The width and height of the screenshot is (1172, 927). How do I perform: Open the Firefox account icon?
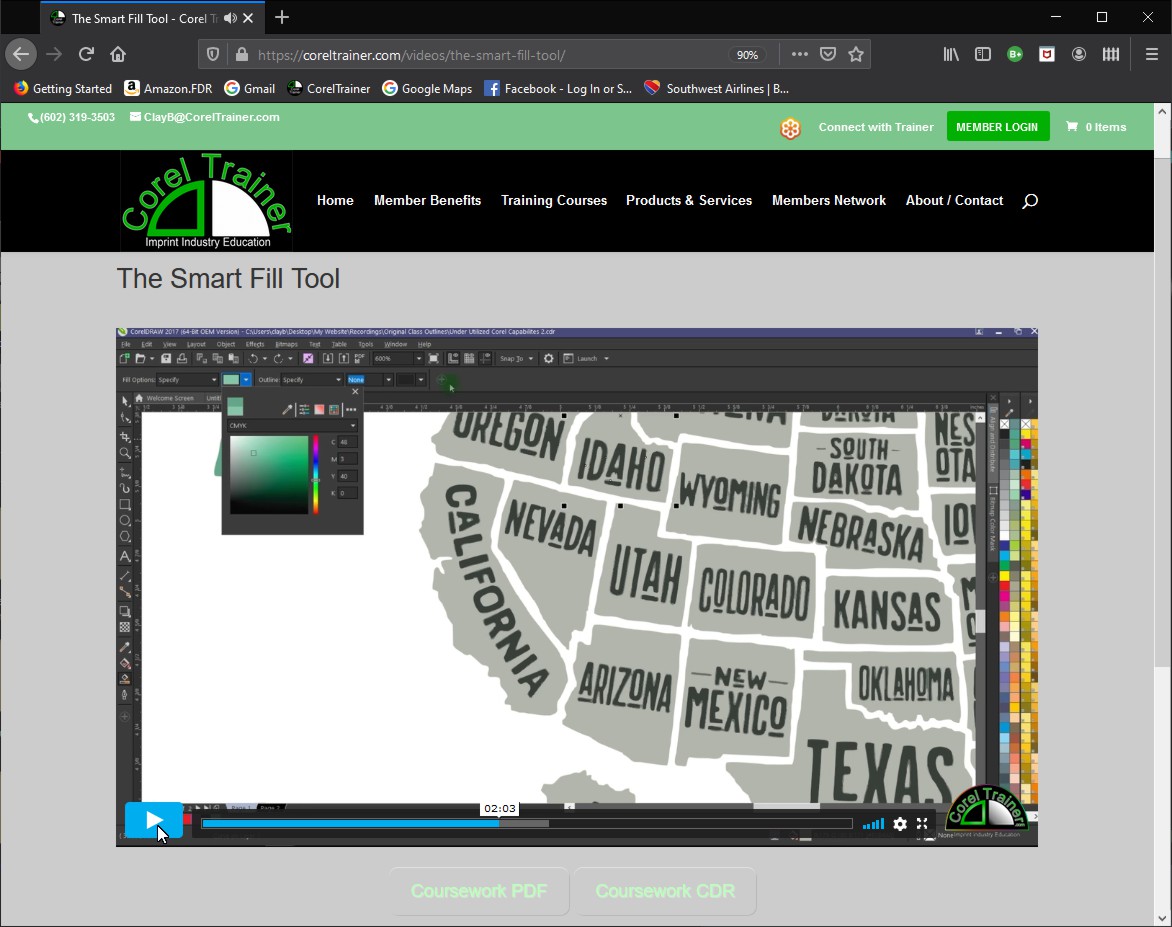pyautogui.click(x=1079, y=55)
